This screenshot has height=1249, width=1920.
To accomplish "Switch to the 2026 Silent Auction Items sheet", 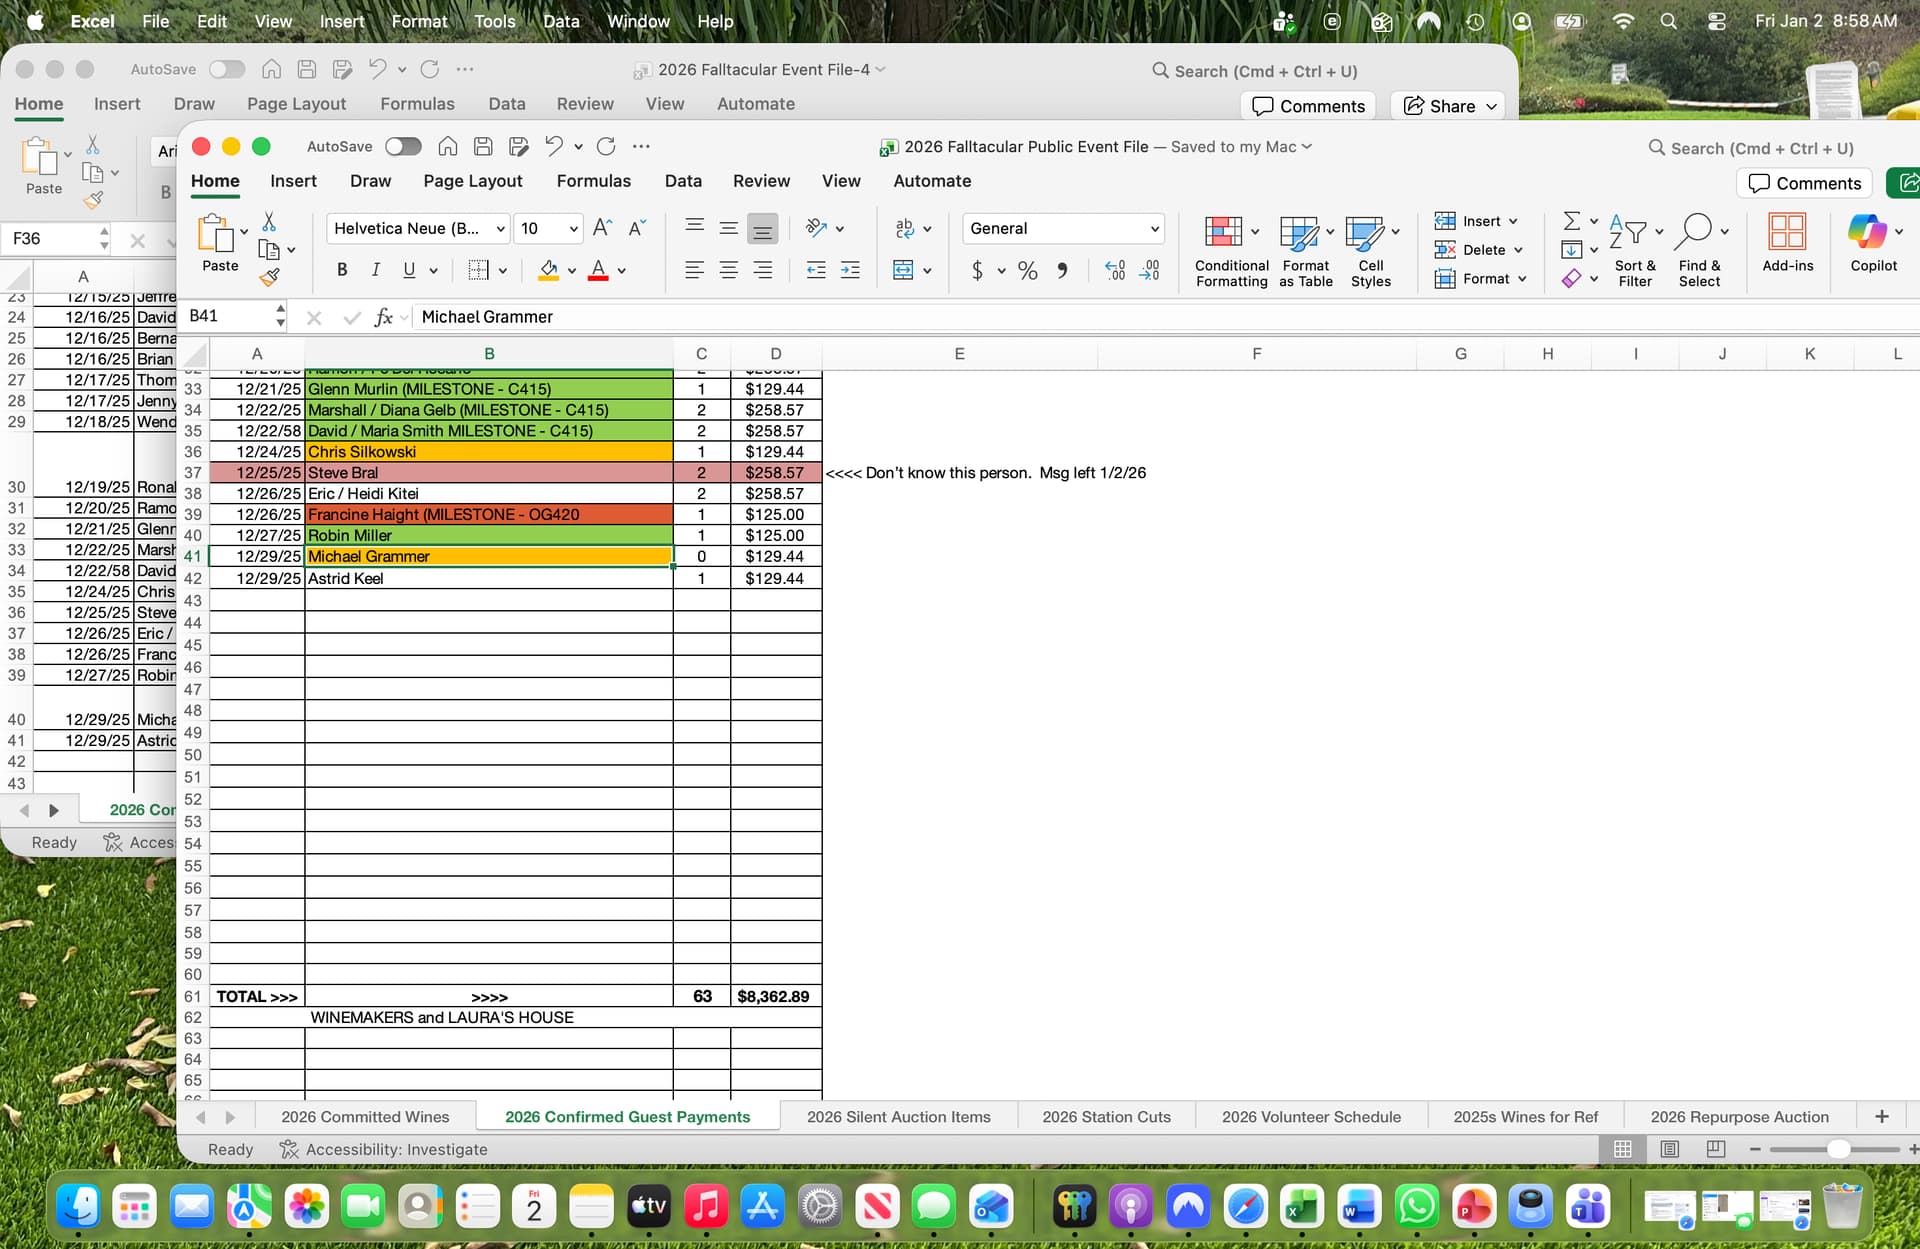I will (x=898, y=1117).
